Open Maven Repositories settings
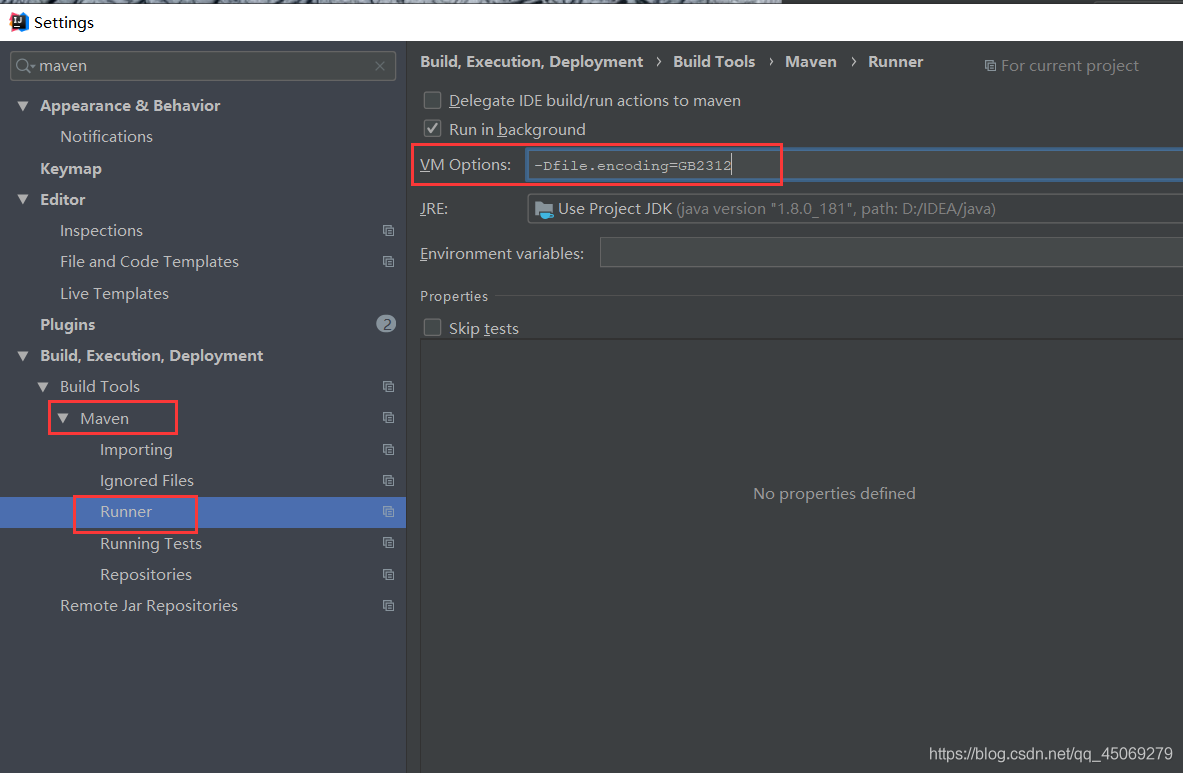This screenshot has width=1183, height=773. click(146, 575)
